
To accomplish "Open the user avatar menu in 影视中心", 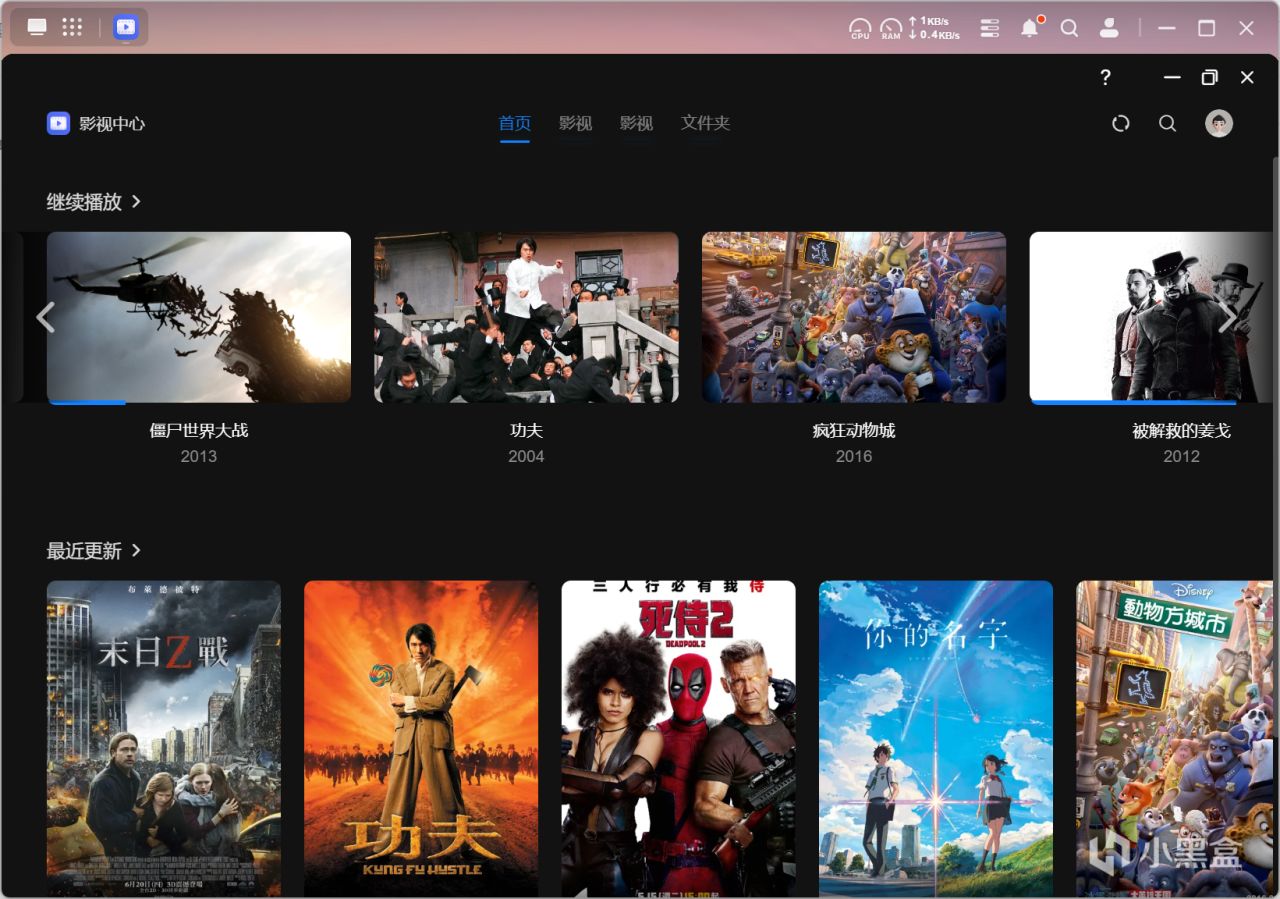I will coord(1218,123).
